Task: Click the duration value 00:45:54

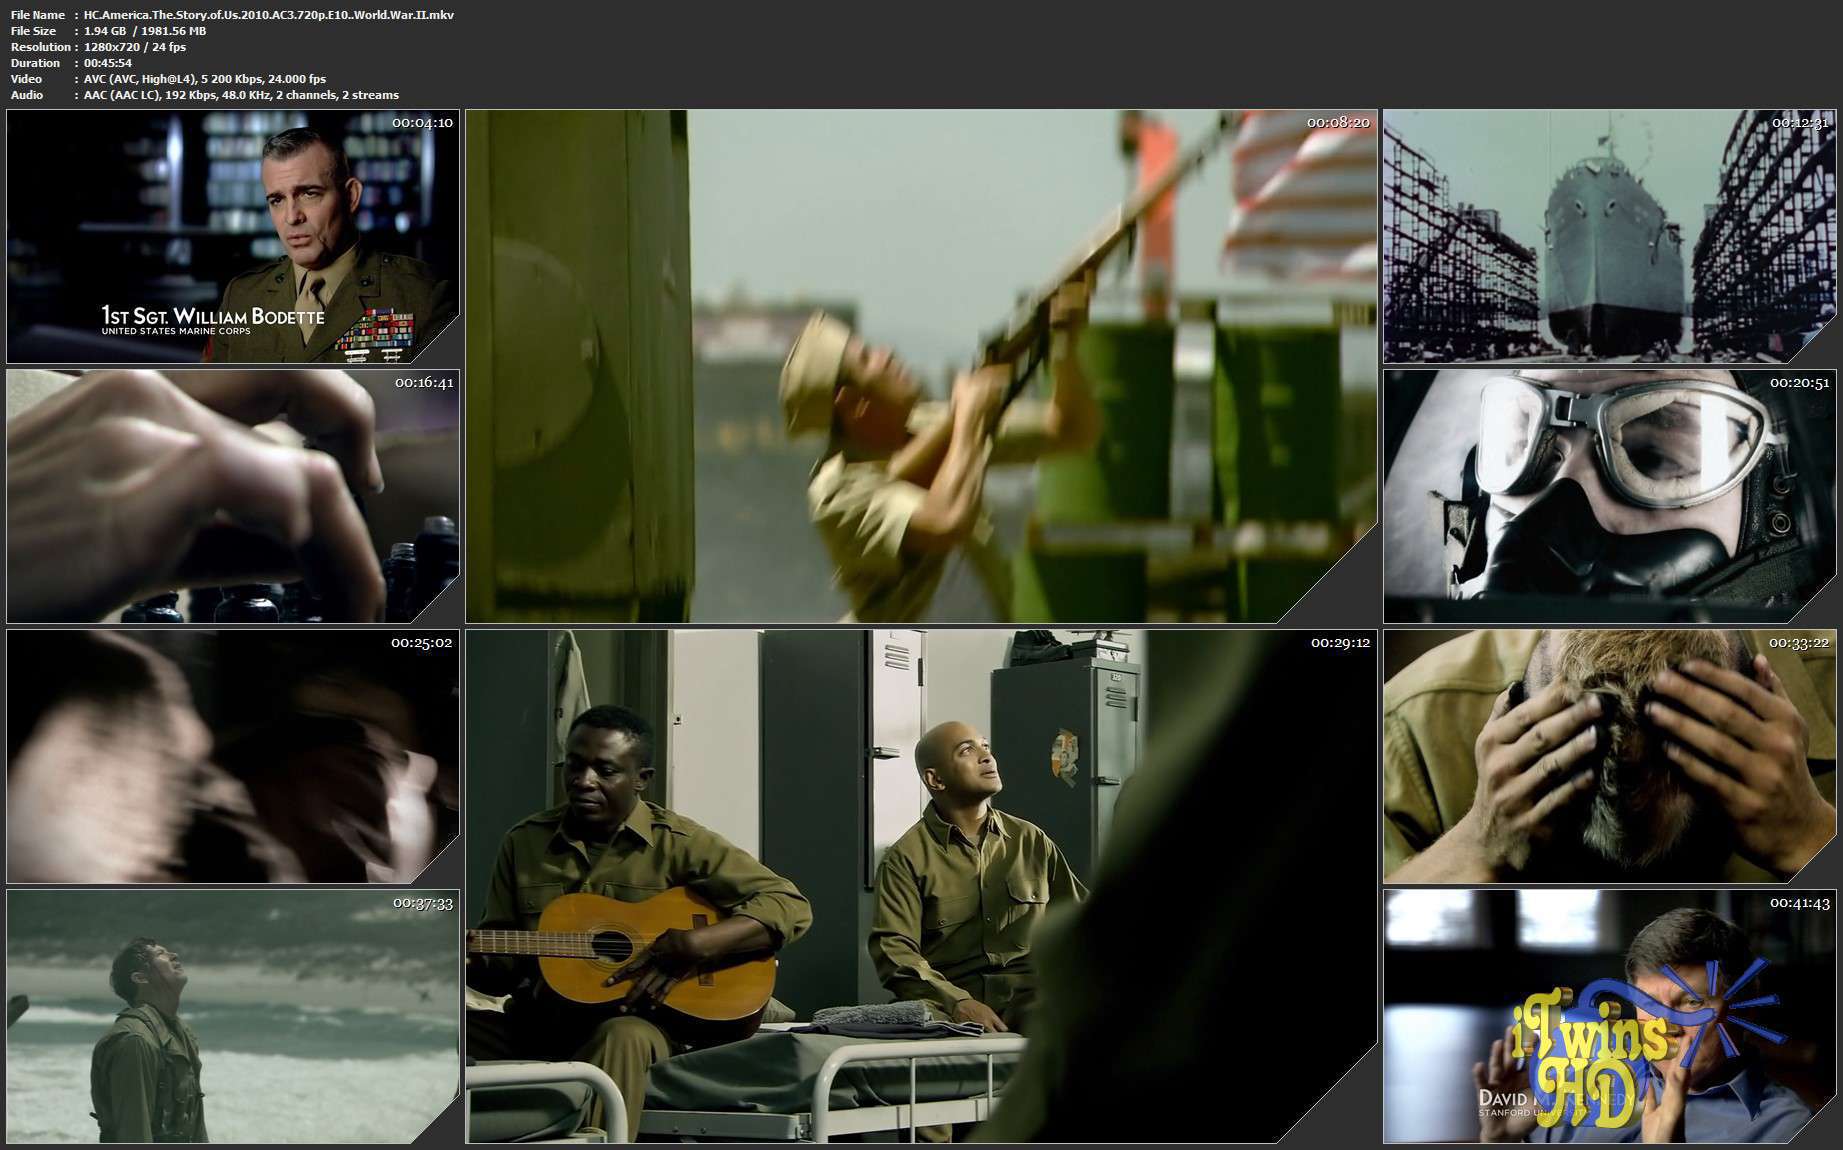Action: (108, 63)
